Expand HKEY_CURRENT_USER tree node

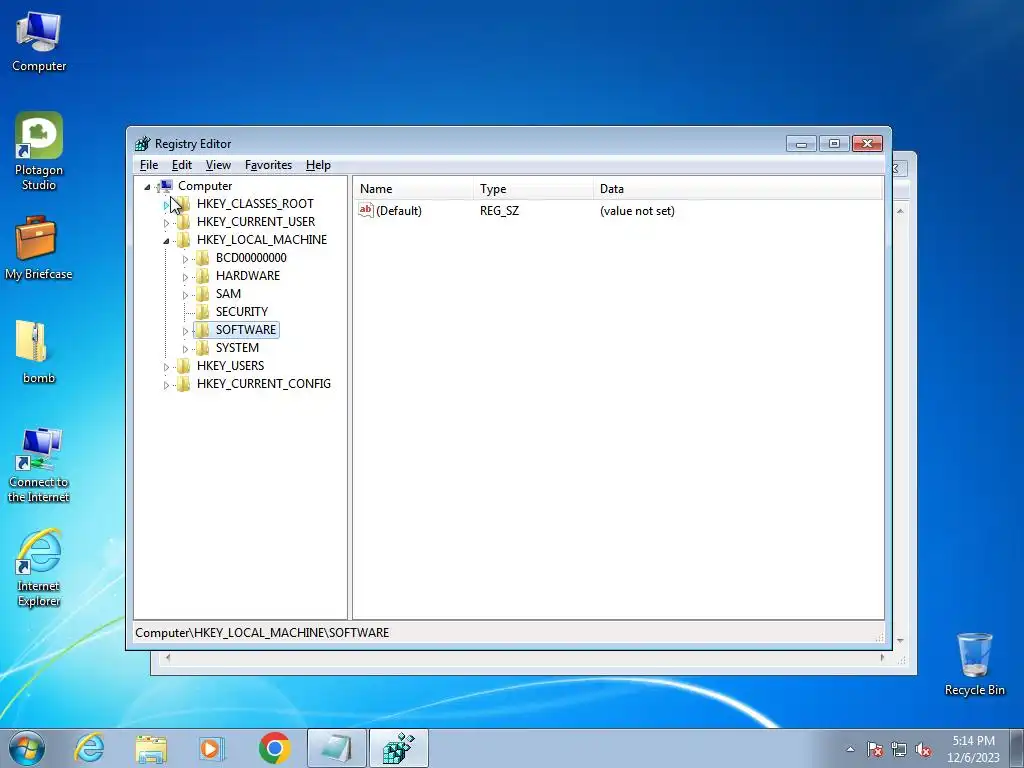[x=166, y=223]
